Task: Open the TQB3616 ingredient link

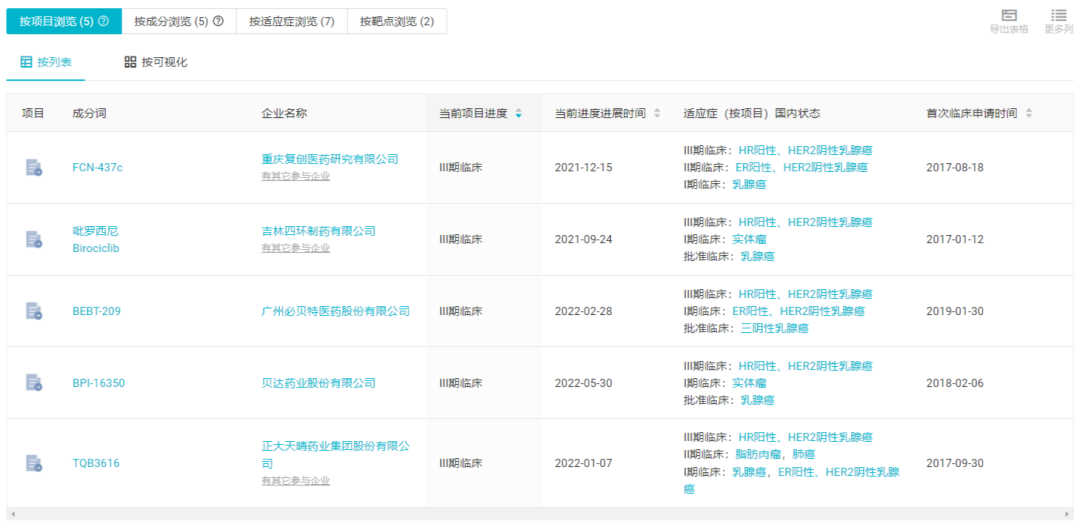Action: (96, 463)
